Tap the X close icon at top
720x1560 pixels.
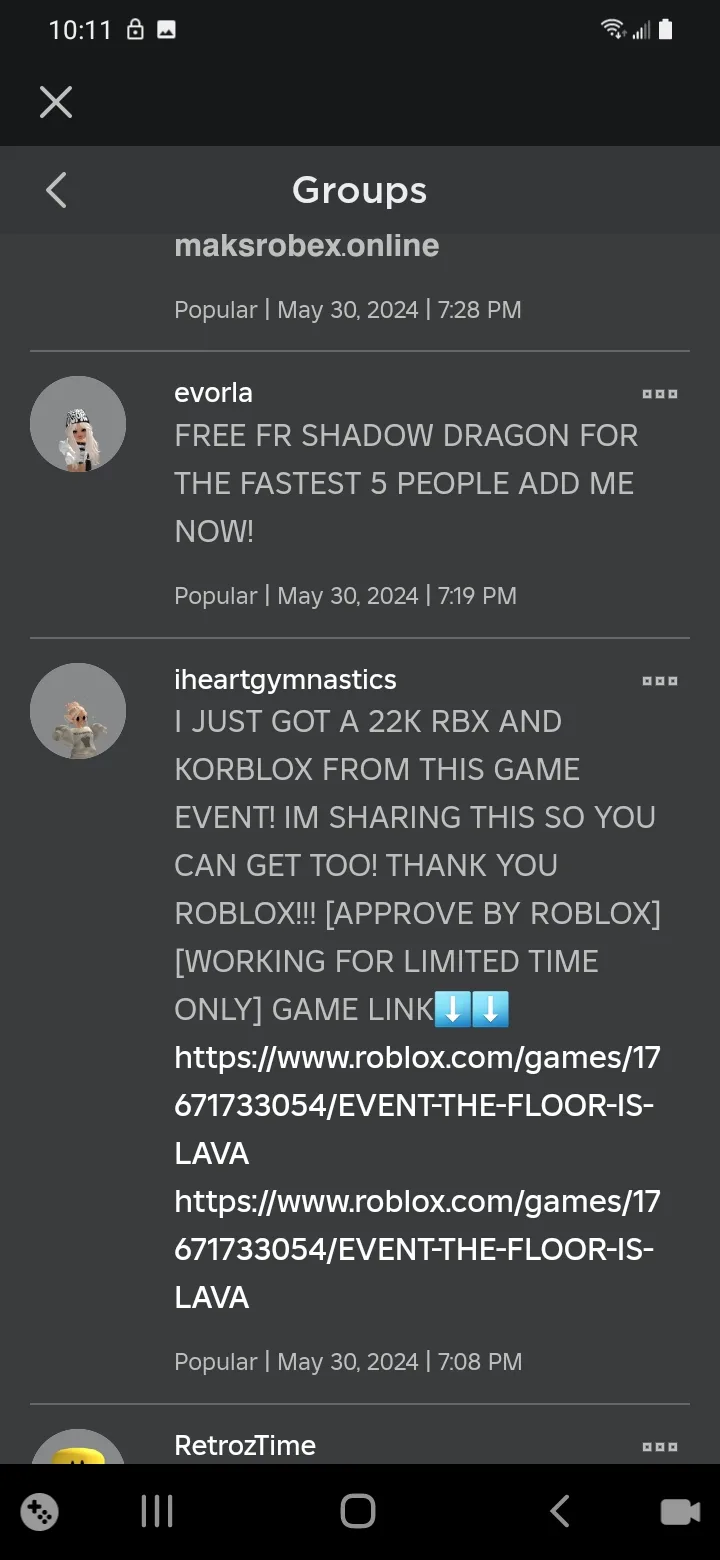click(56, 101)
